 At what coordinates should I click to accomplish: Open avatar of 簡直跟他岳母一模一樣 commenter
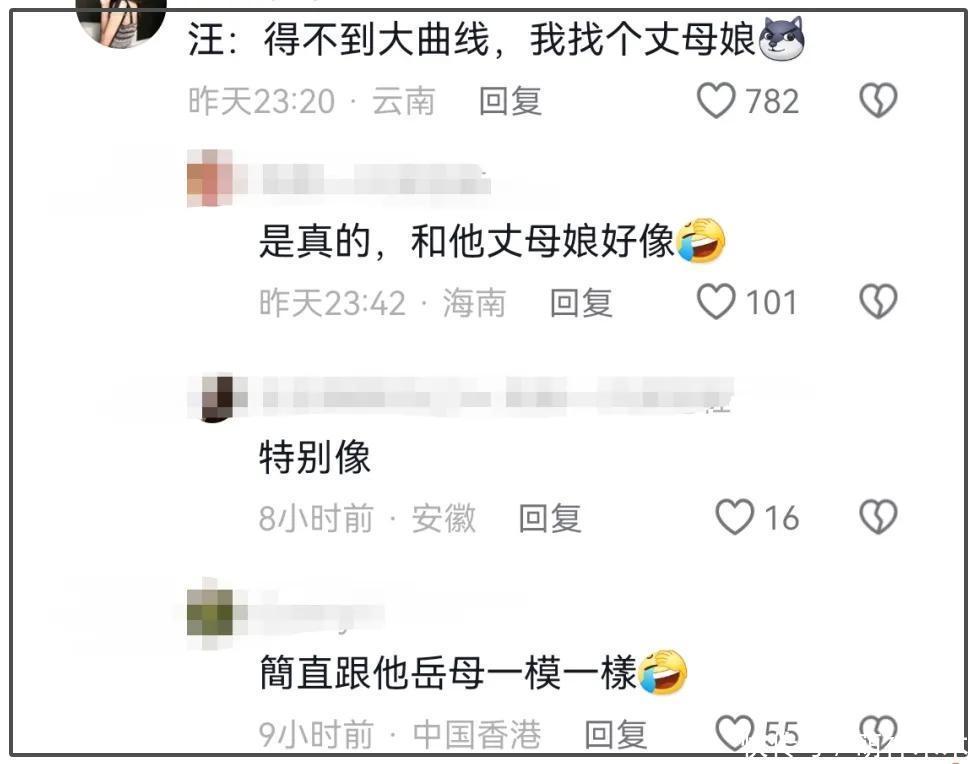pos(210,612)
